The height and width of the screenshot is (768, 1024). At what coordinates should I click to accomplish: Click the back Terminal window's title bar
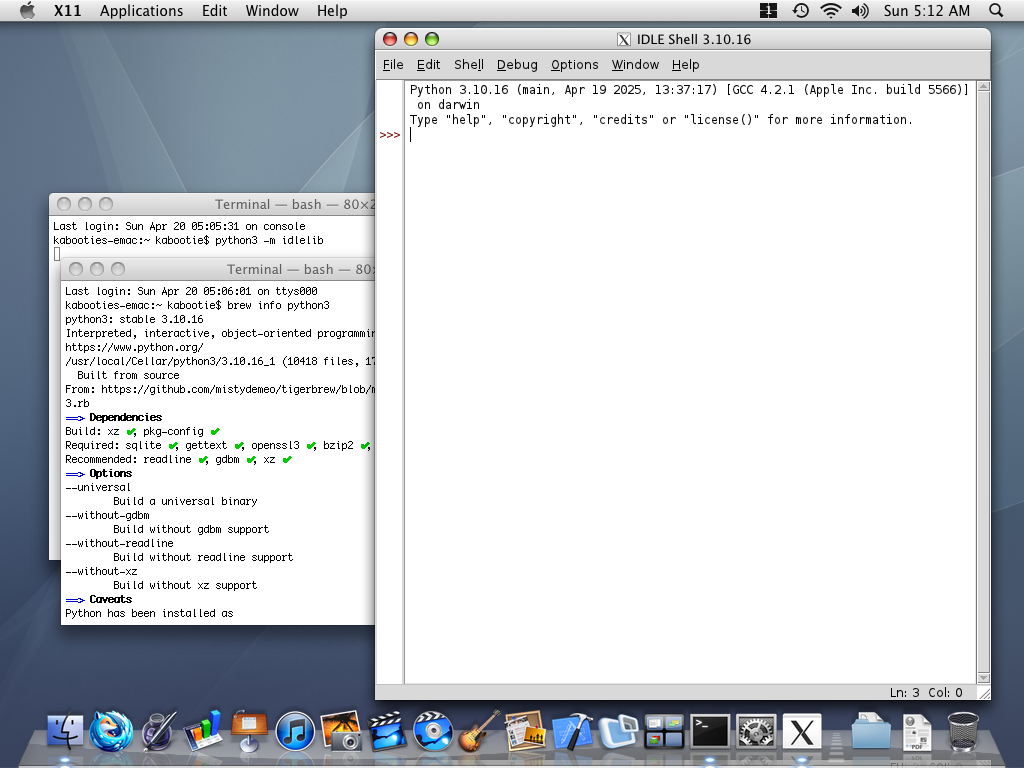coord(212,204)
